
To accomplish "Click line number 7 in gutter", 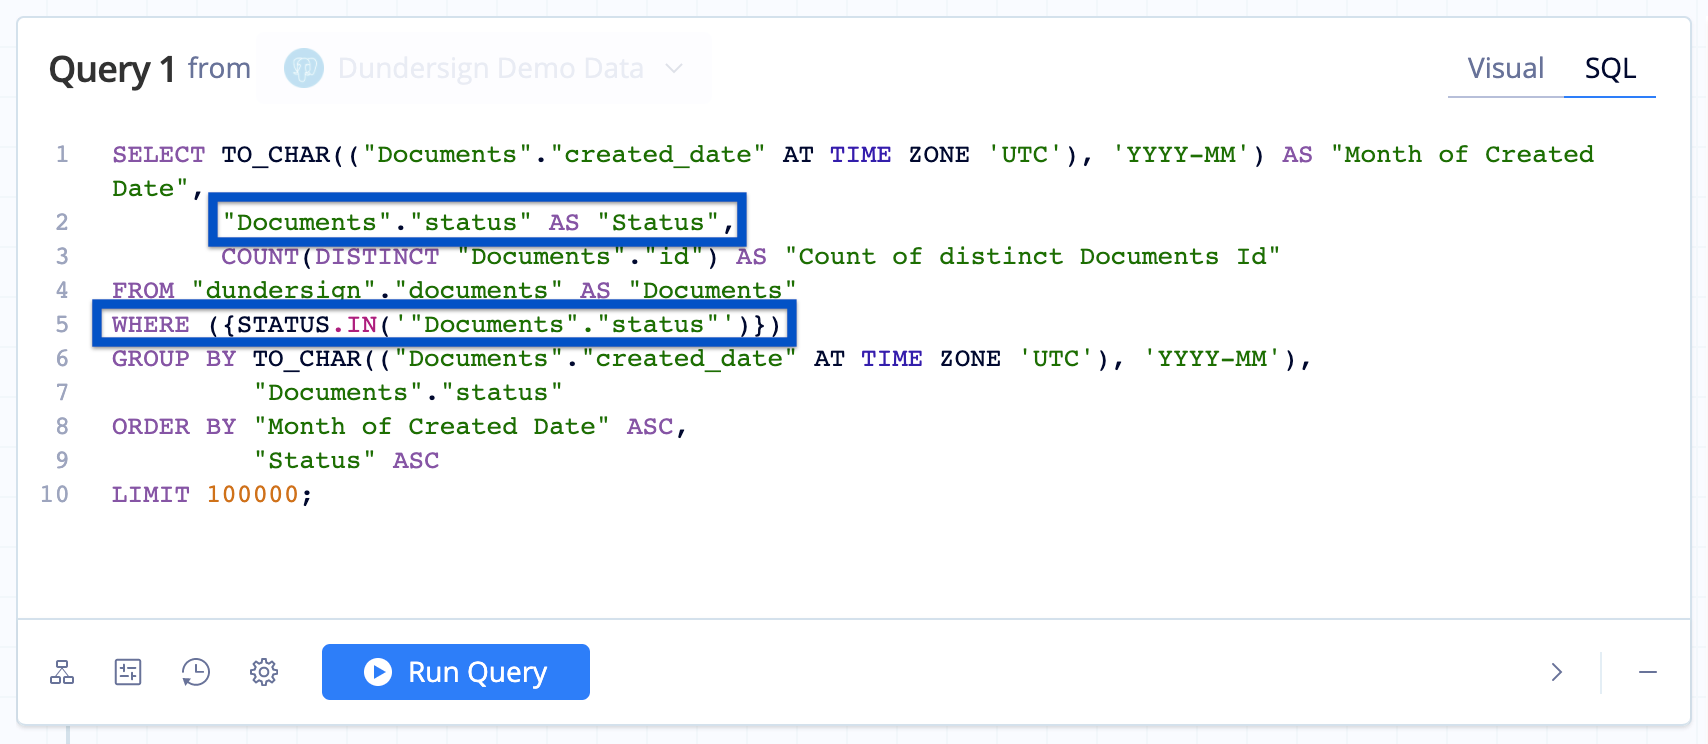I will click(x=62, y=392).
